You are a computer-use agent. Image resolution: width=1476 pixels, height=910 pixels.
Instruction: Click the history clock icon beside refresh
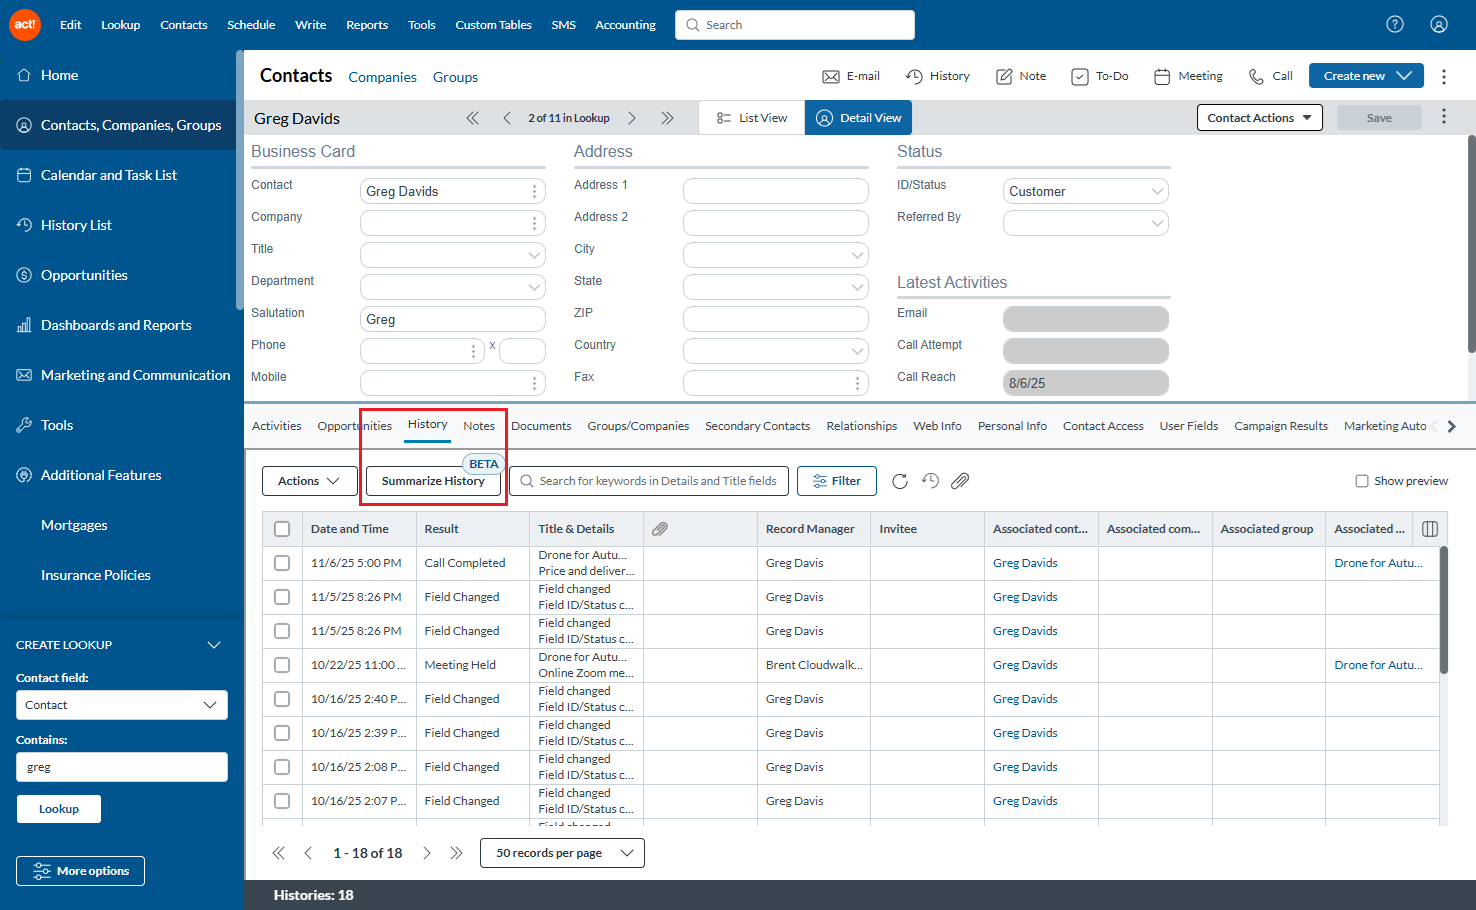pos(930,481)
